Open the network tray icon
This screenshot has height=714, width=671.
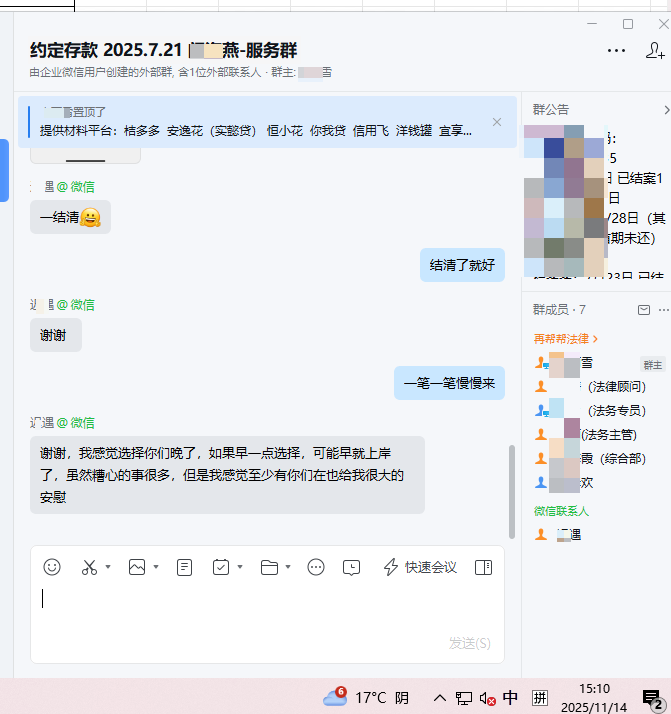[x=464, y=698]
